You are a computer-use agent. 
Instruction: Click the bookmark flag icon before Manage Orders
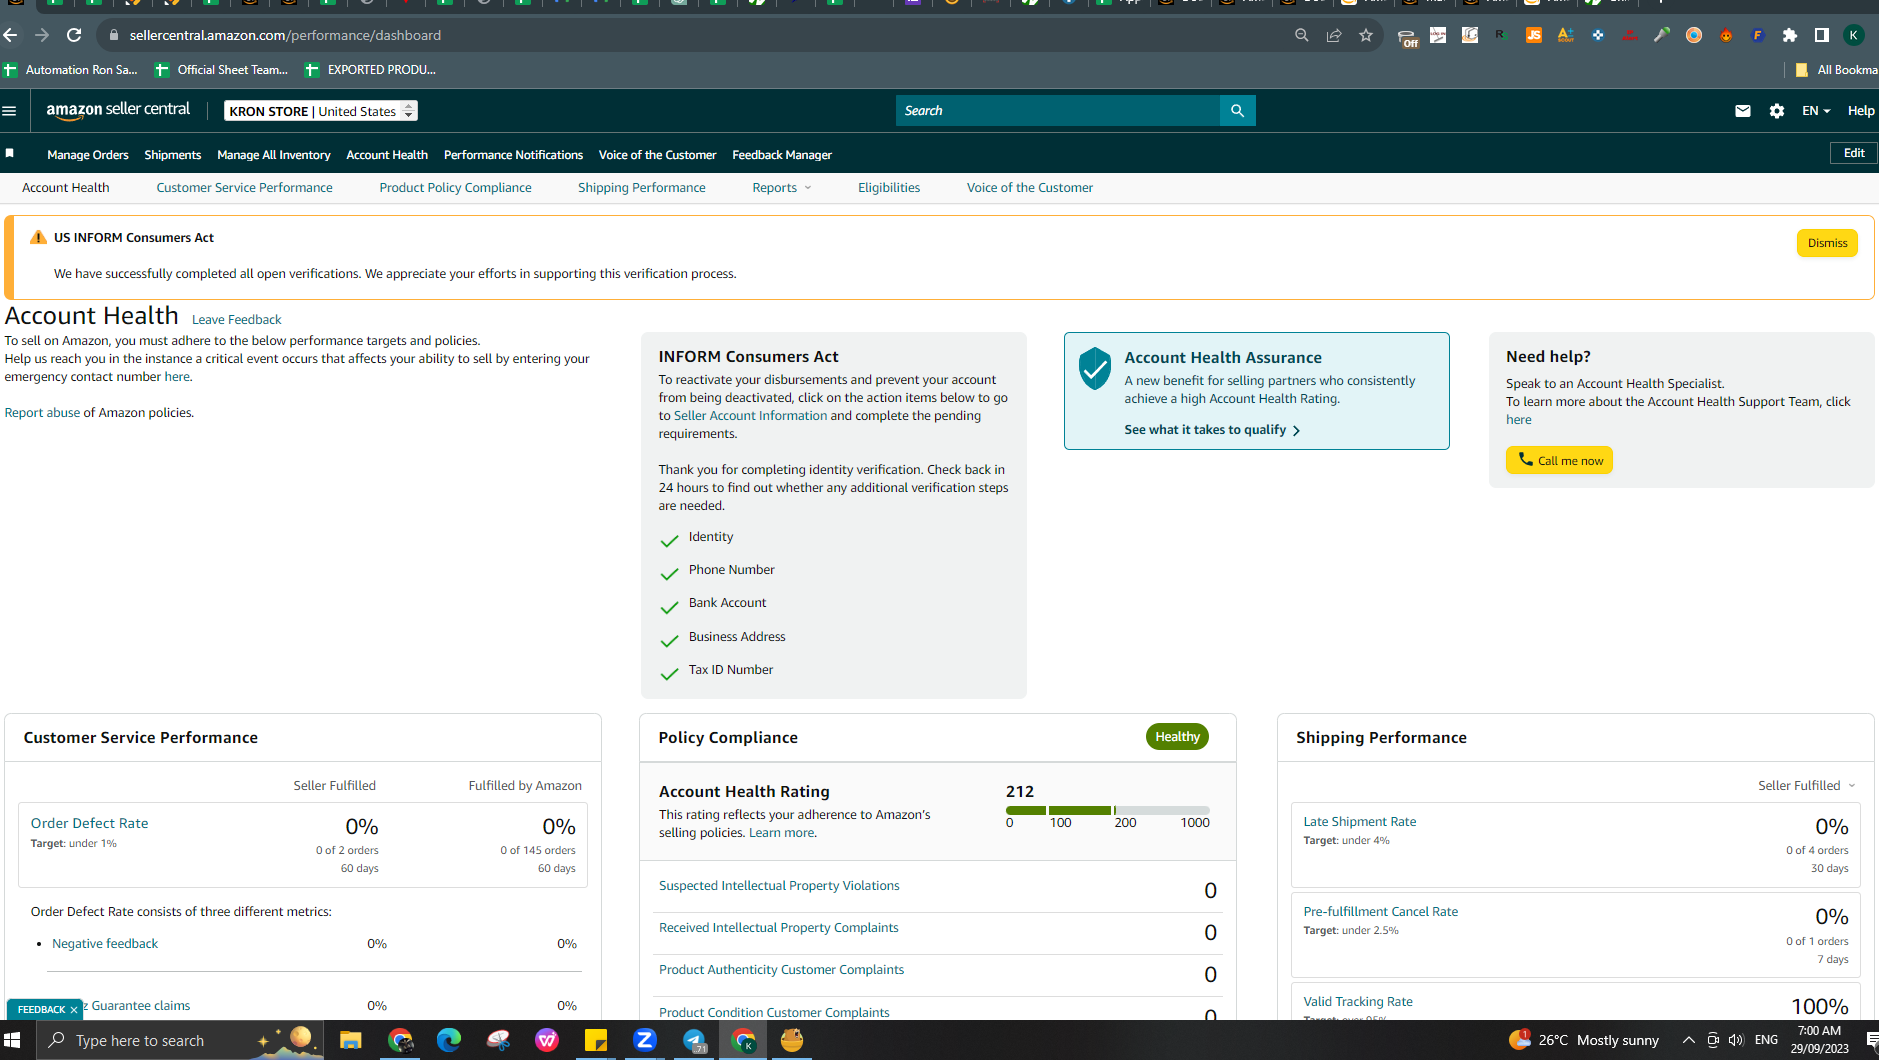coord(10,153)
